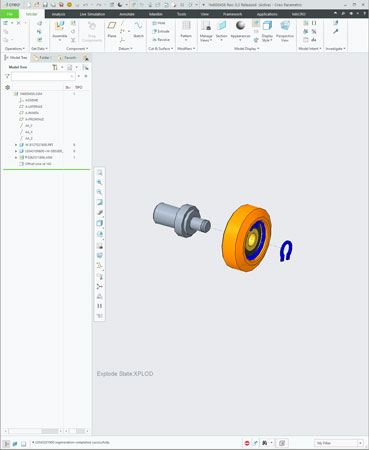Switch to the Annotate ribbon tab
Viewport: 369px width, 450px height.
click(x=127, y=14)
